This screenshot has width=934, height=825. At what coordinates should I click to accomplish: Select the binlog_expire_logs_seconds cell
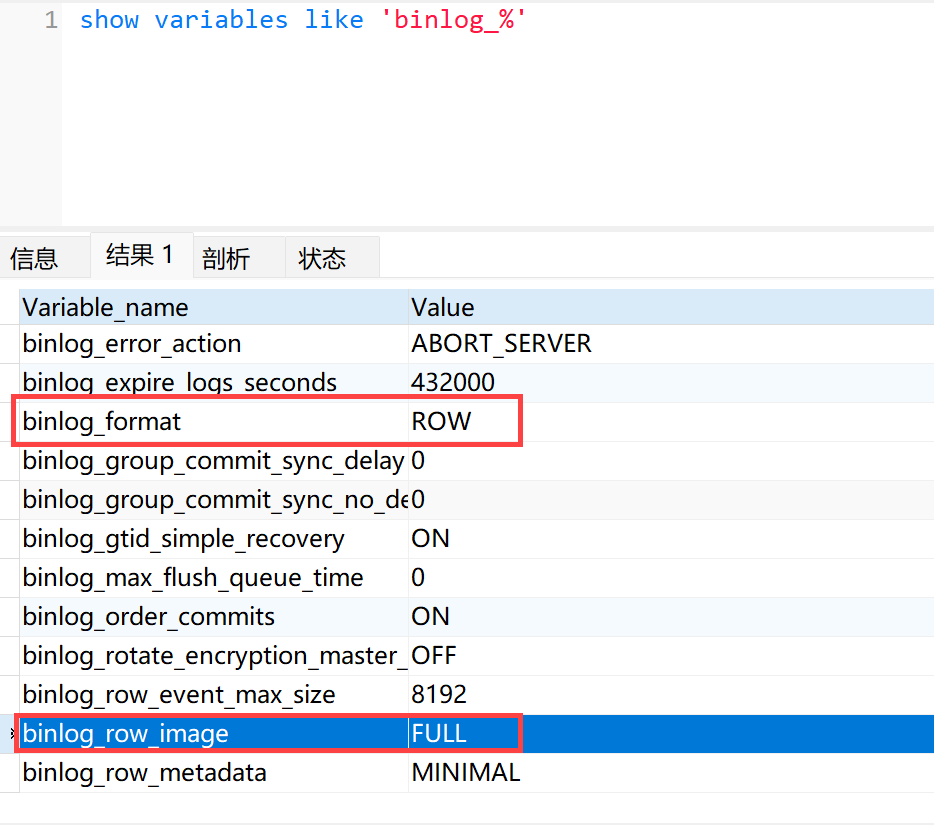pos(214,382)
